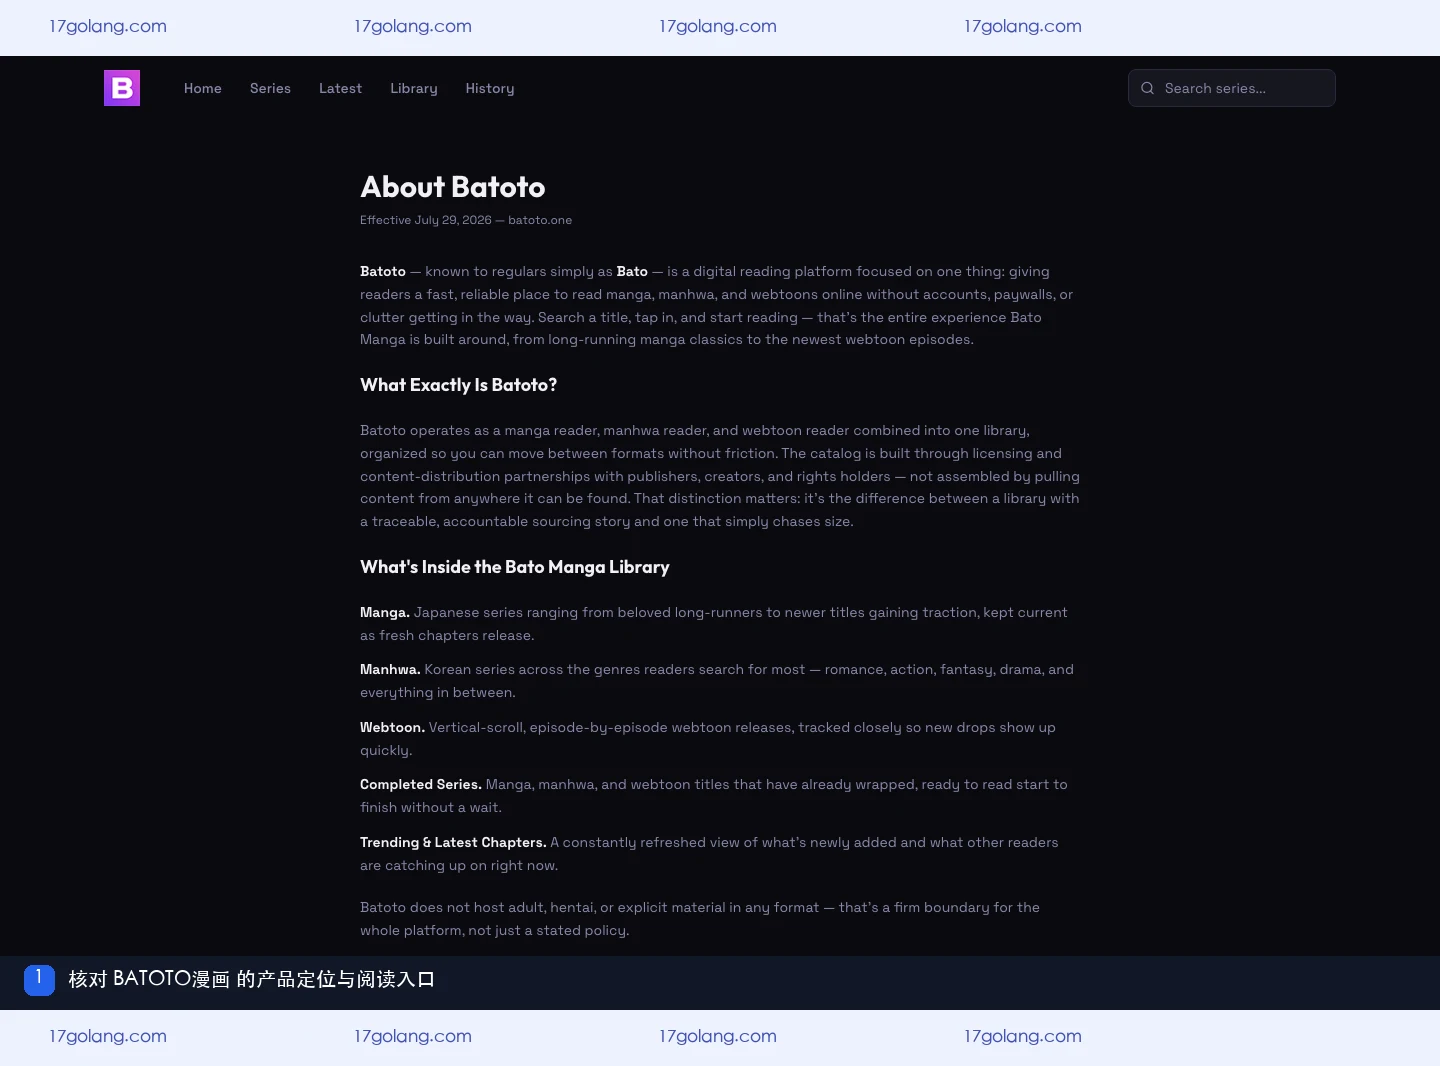Screen dimensions: 1440x1066
Task: Open the Series nav item
Action: (x=270, y=88)
